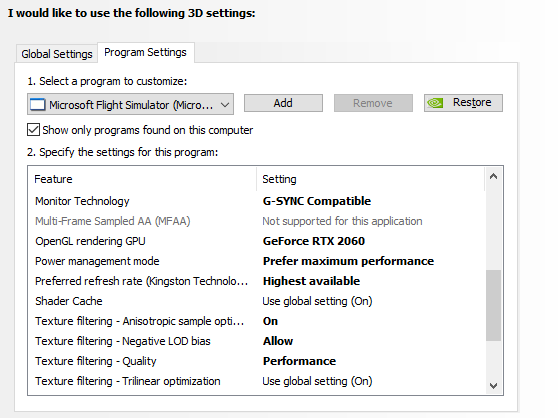Click the Feature column header

pos(142,179)
